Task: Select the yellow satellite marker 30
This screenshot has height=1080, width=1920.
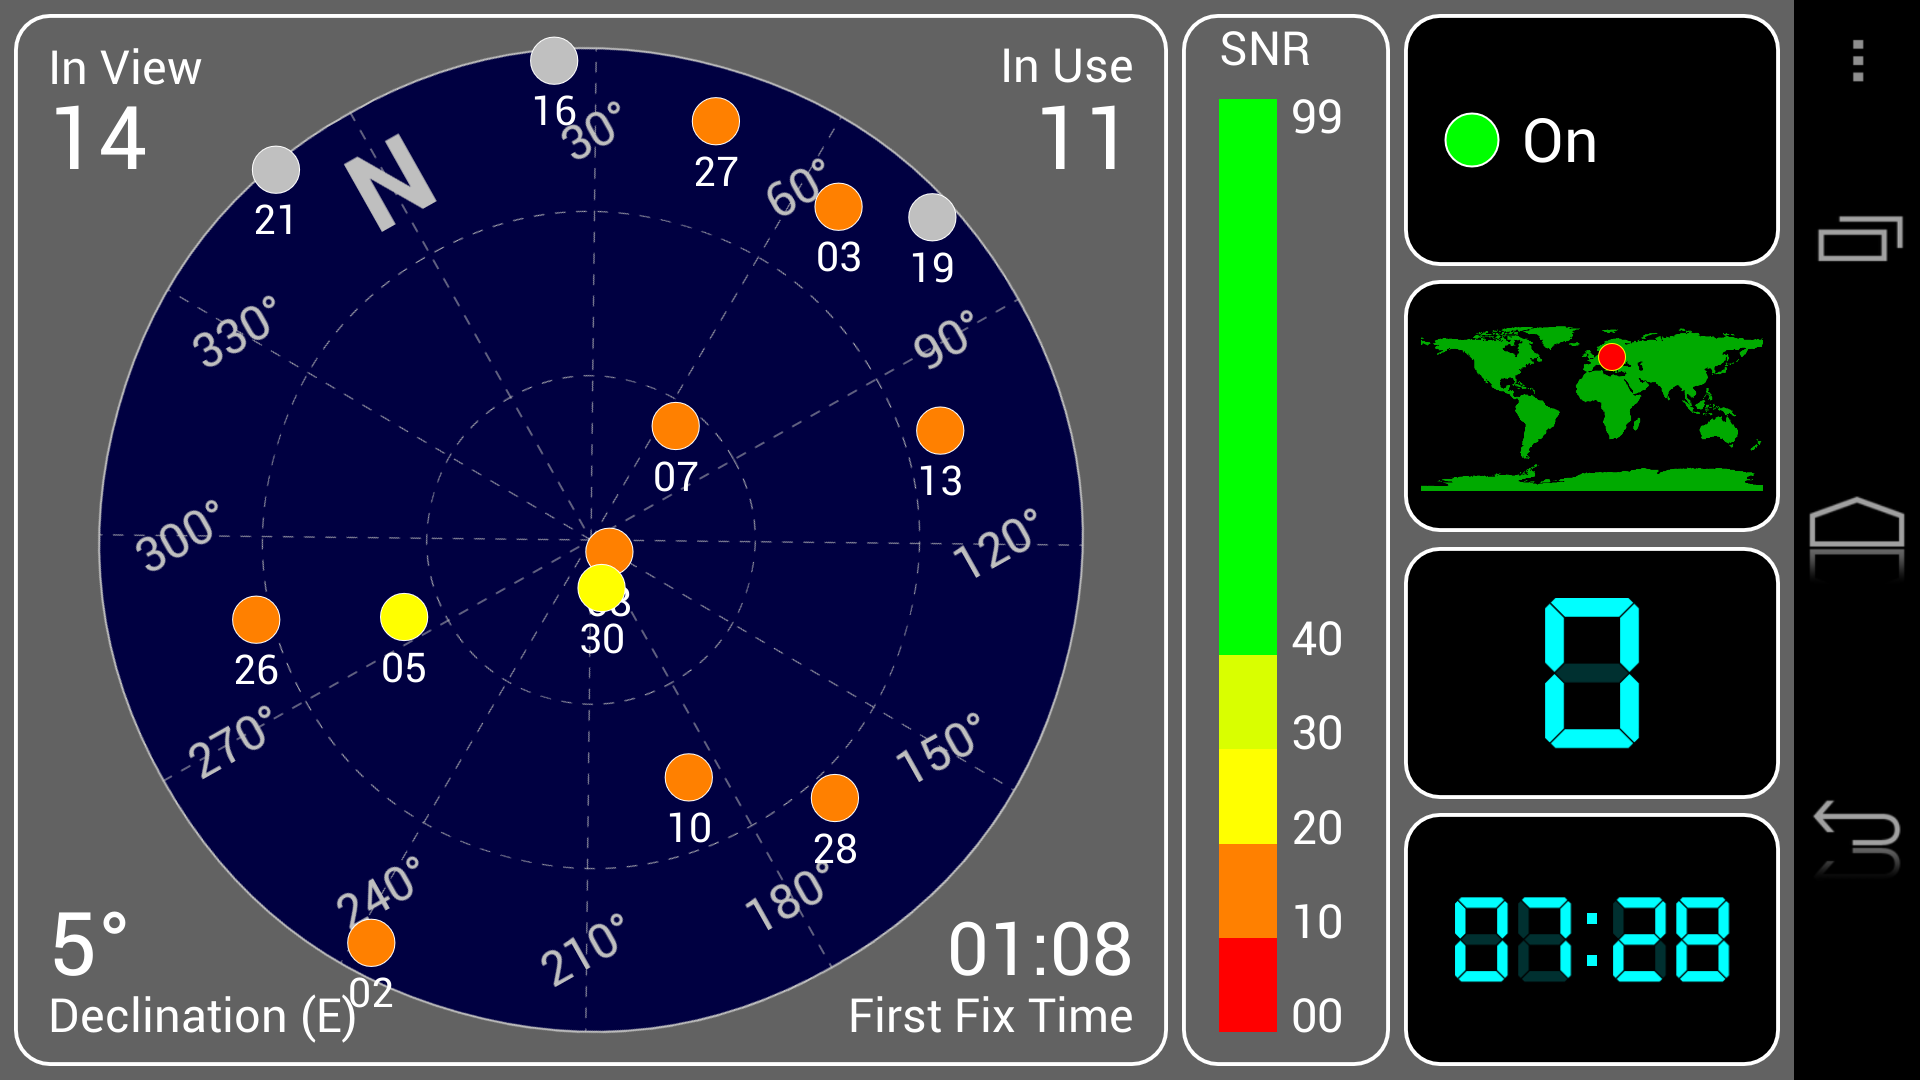Action: (602, 588)
